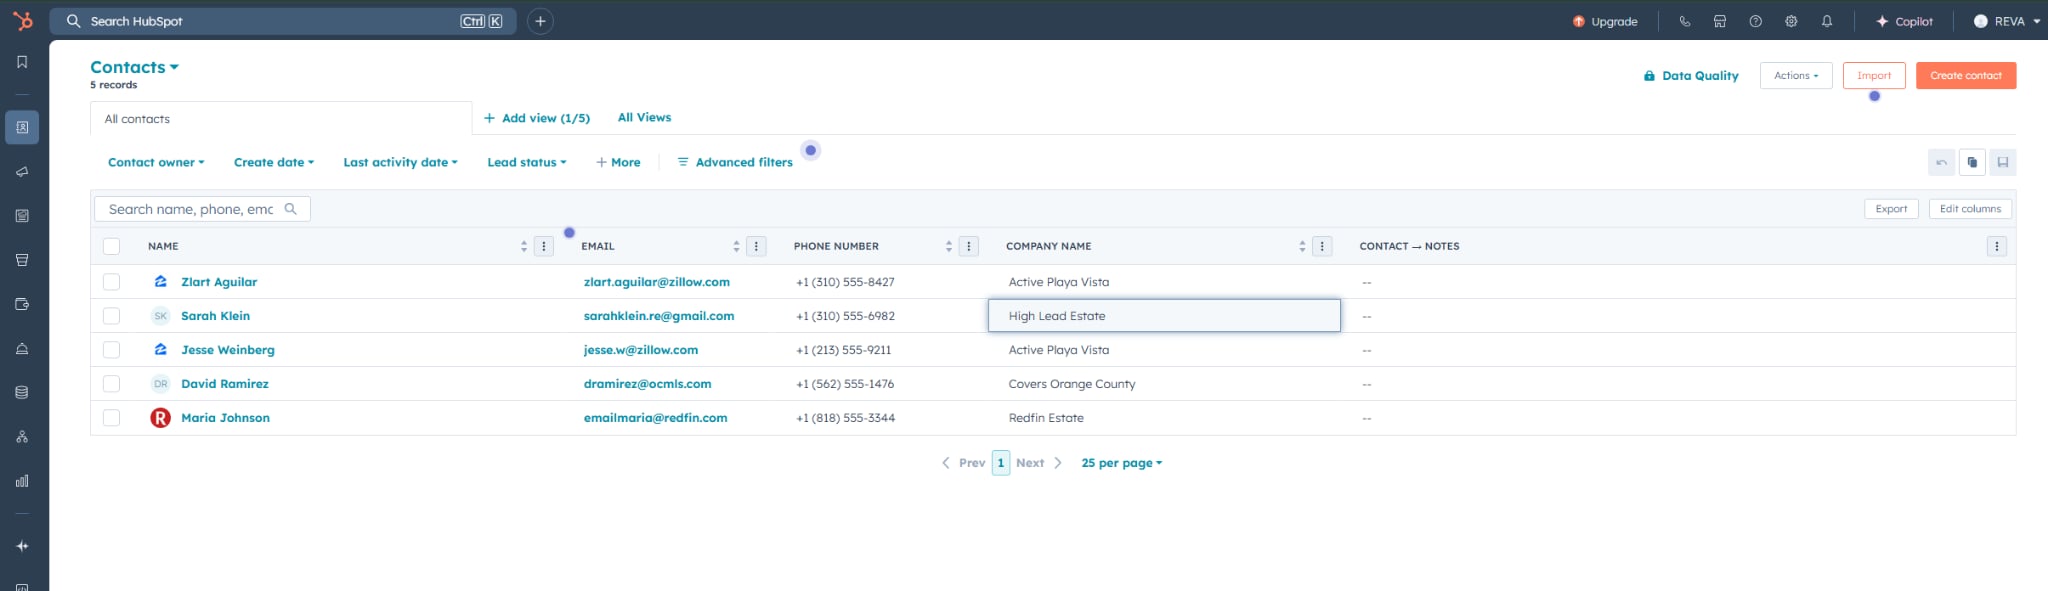Click the help question mark icon
Image resolution: width=2048 pixels, height=591 pixels.
[1755, 21]
